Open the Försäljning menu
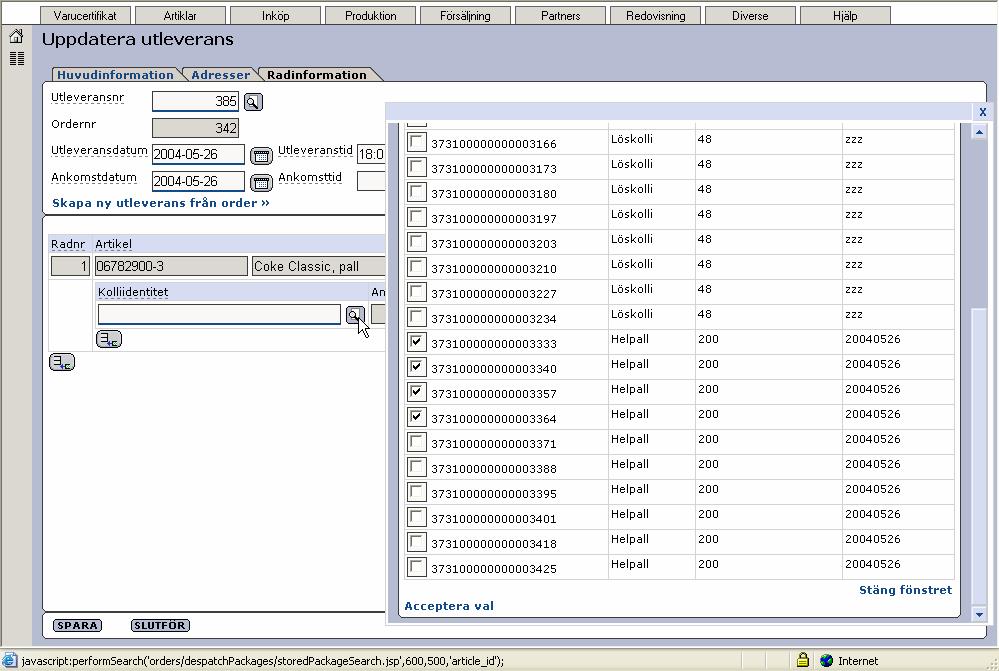This screenshot has height=671, width=999. click(x=465, y=15)
